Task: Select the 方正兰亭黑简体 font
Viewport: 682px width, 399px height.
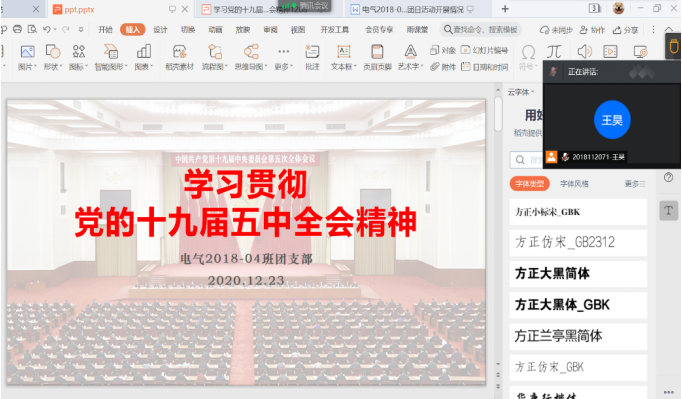Action: [578, 336]
